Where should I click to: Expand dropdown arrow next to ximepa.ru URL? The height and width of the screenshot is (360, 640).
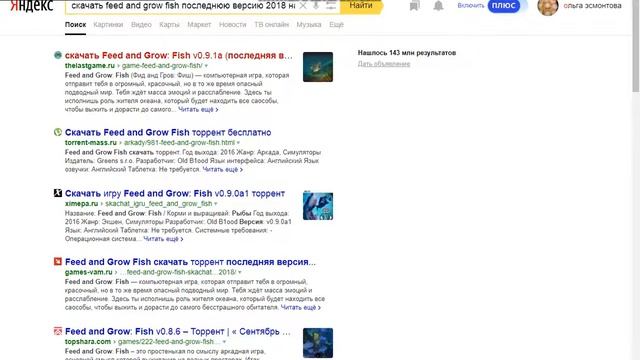coord(216,204)
